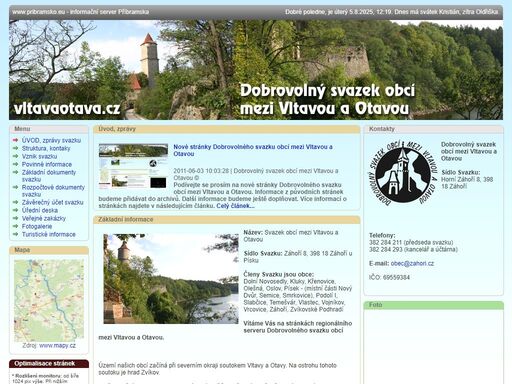Open the regional map thumbnail

coord(49,300)
